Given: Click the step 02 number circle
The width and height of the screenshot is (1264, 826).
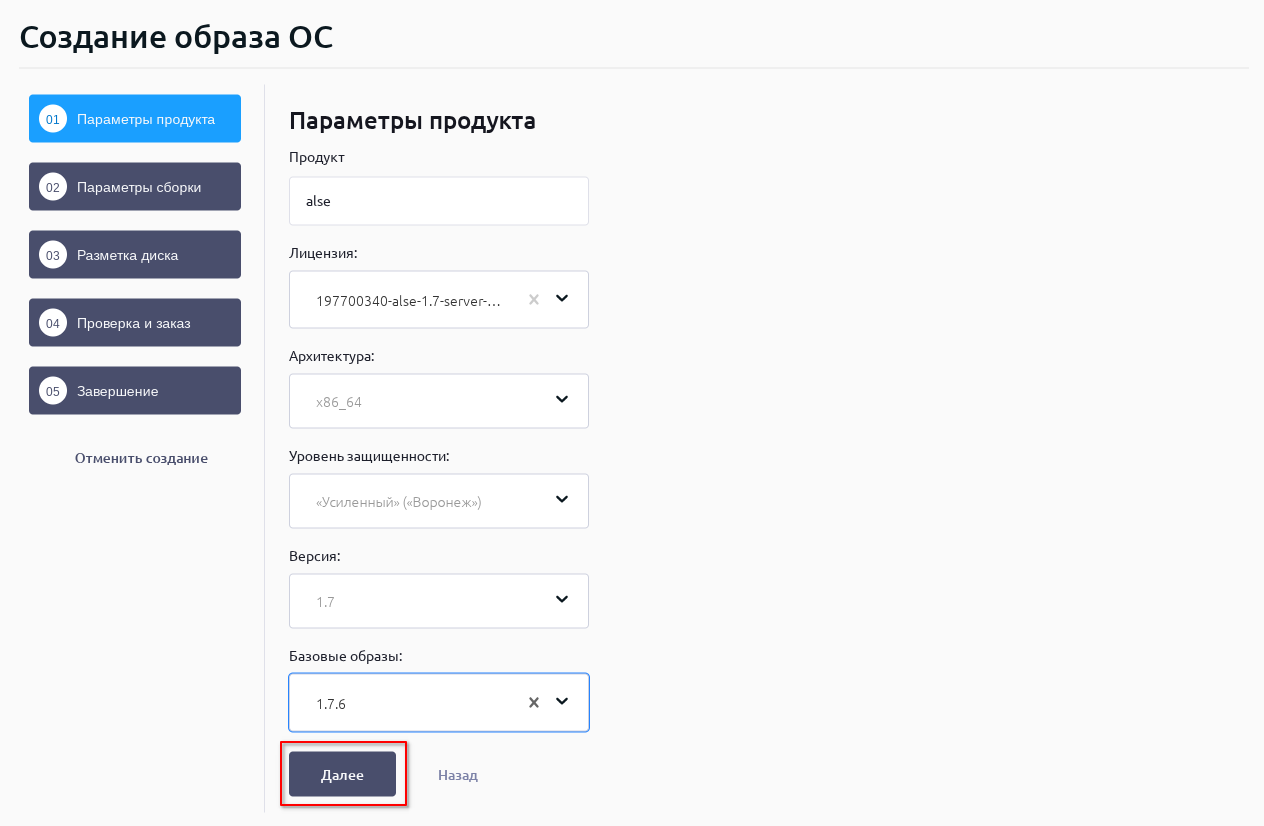Looking at the screenshot, I should (x=53, y=187).
